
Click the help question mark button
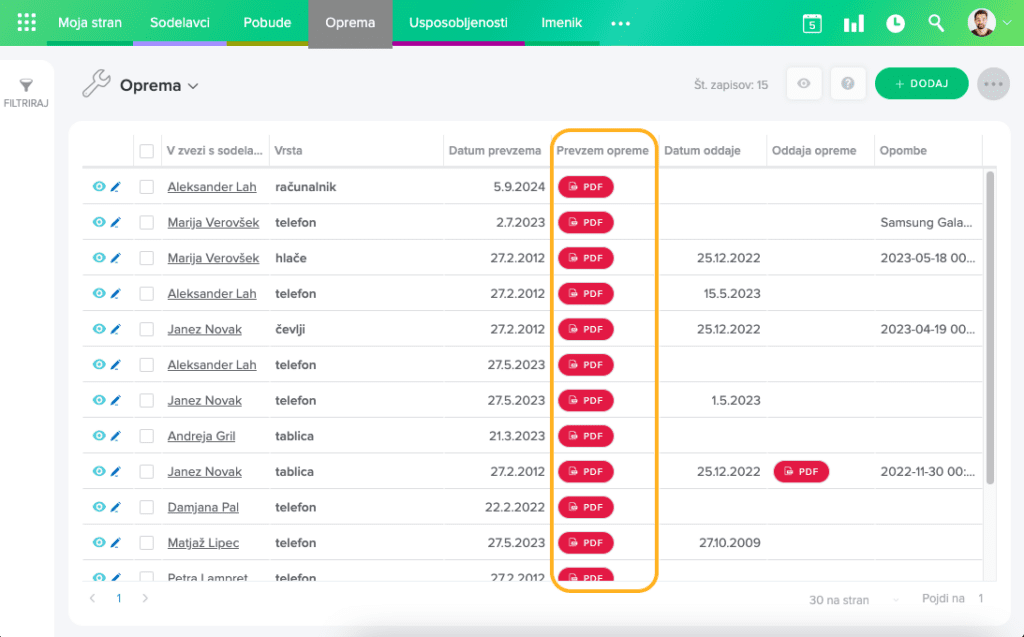848,84
